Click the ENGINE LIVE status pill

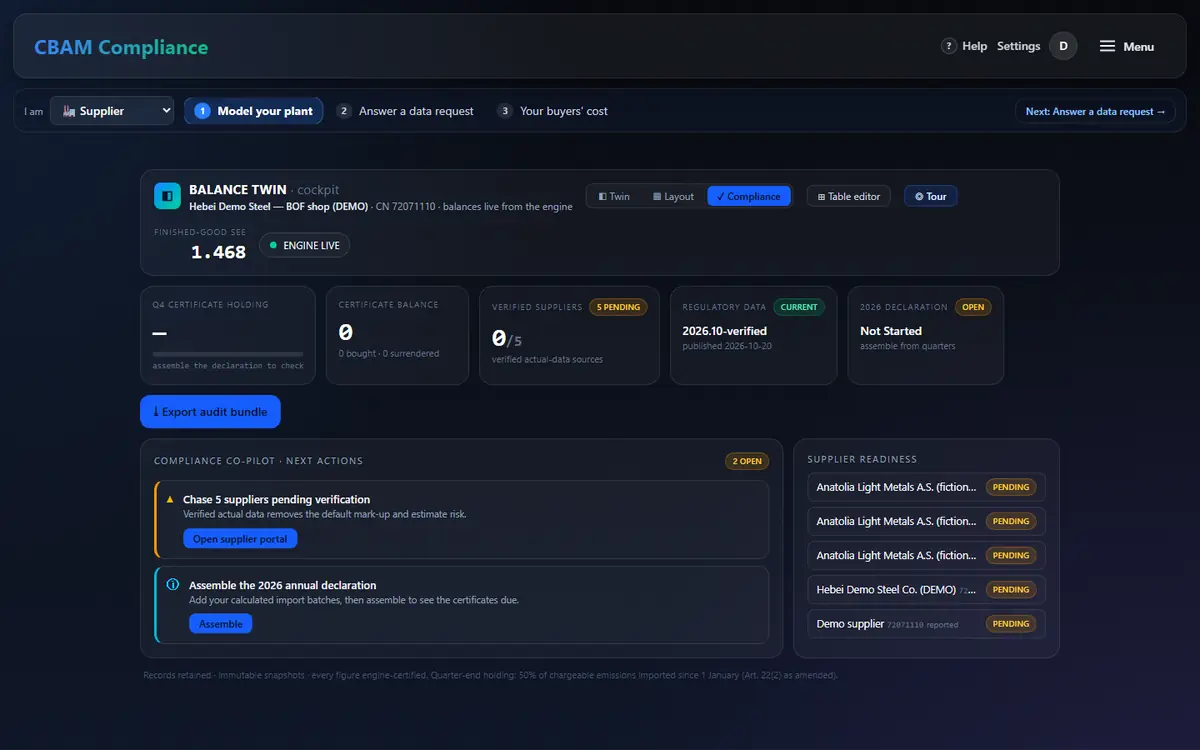pyautogui.click(x=304, y=245)
